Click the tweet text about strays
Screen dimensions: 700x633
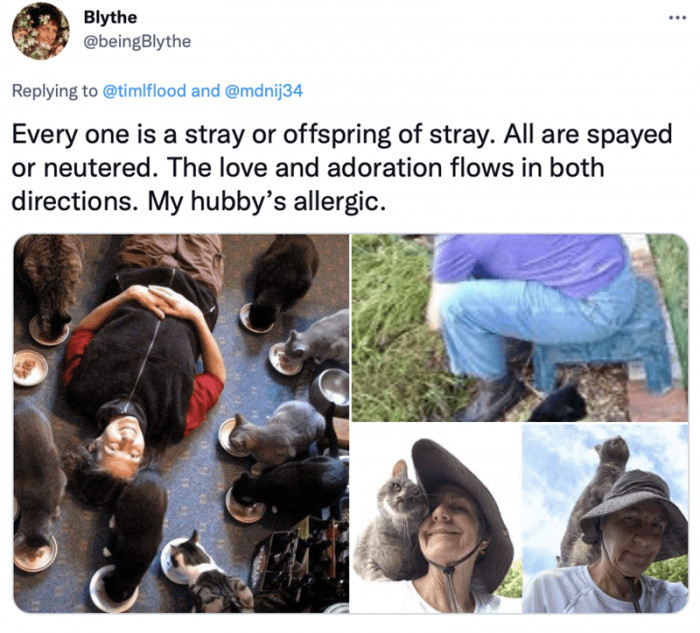tap(340, 166)
